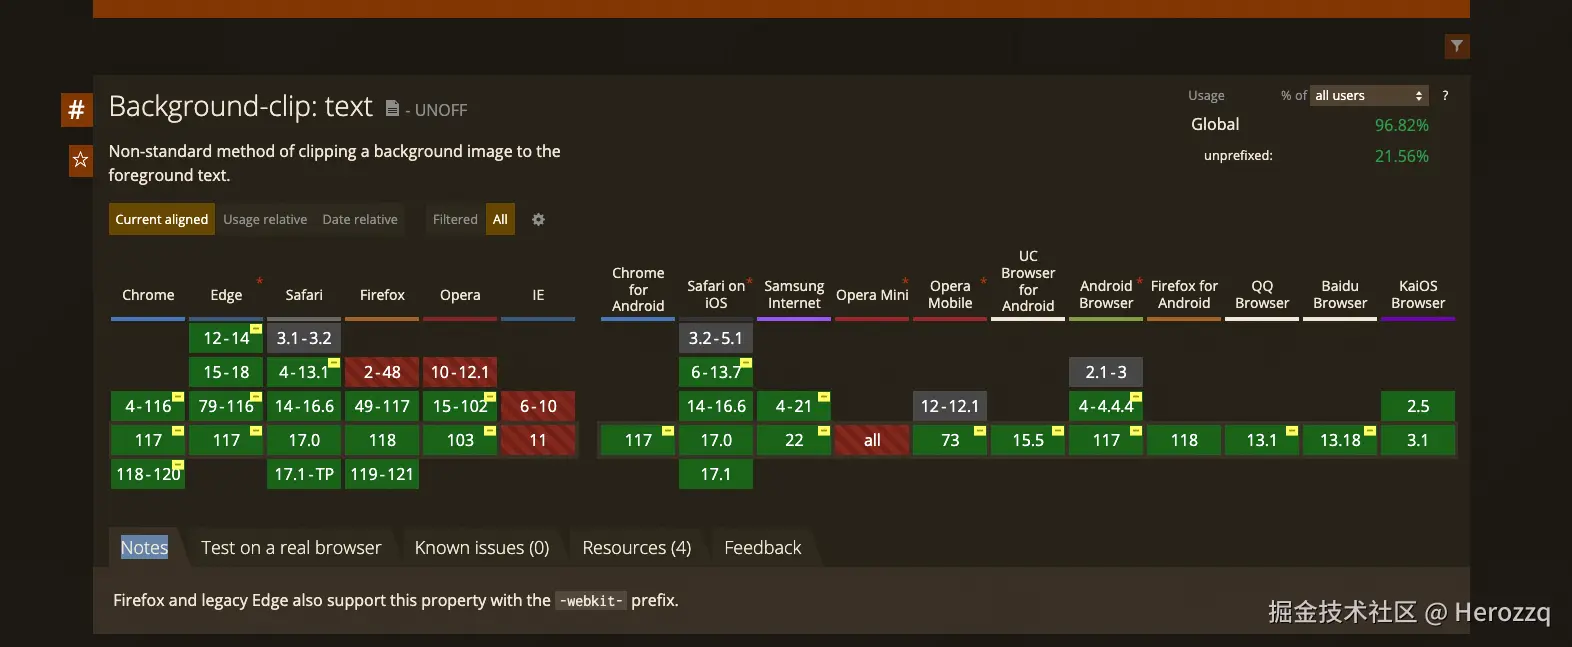Open the filter funnel icon
The height and width of the screenshot is (647, 1572).
tap(1457, 46)
